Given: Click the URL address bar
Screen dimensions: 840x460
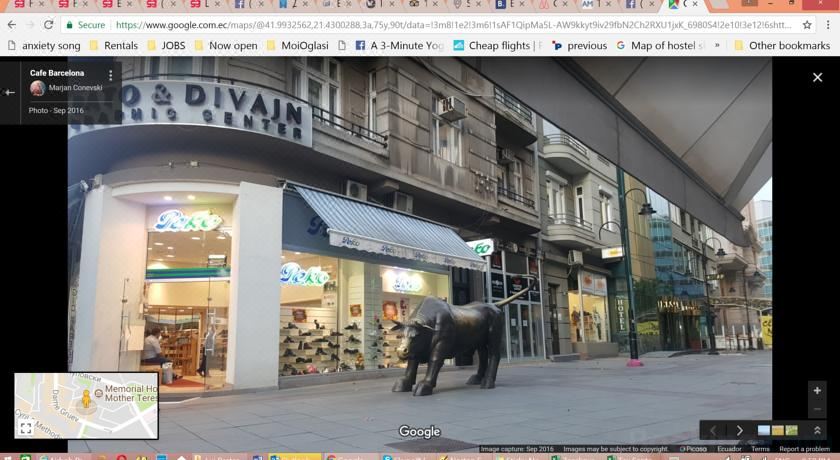Looking at the screenshot, I should tap(450, 25).
